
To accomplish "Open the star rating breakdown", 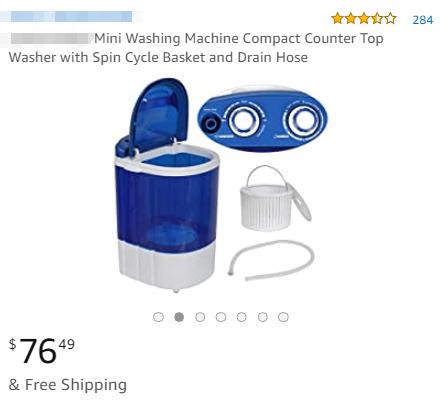I will click(364, 18).
